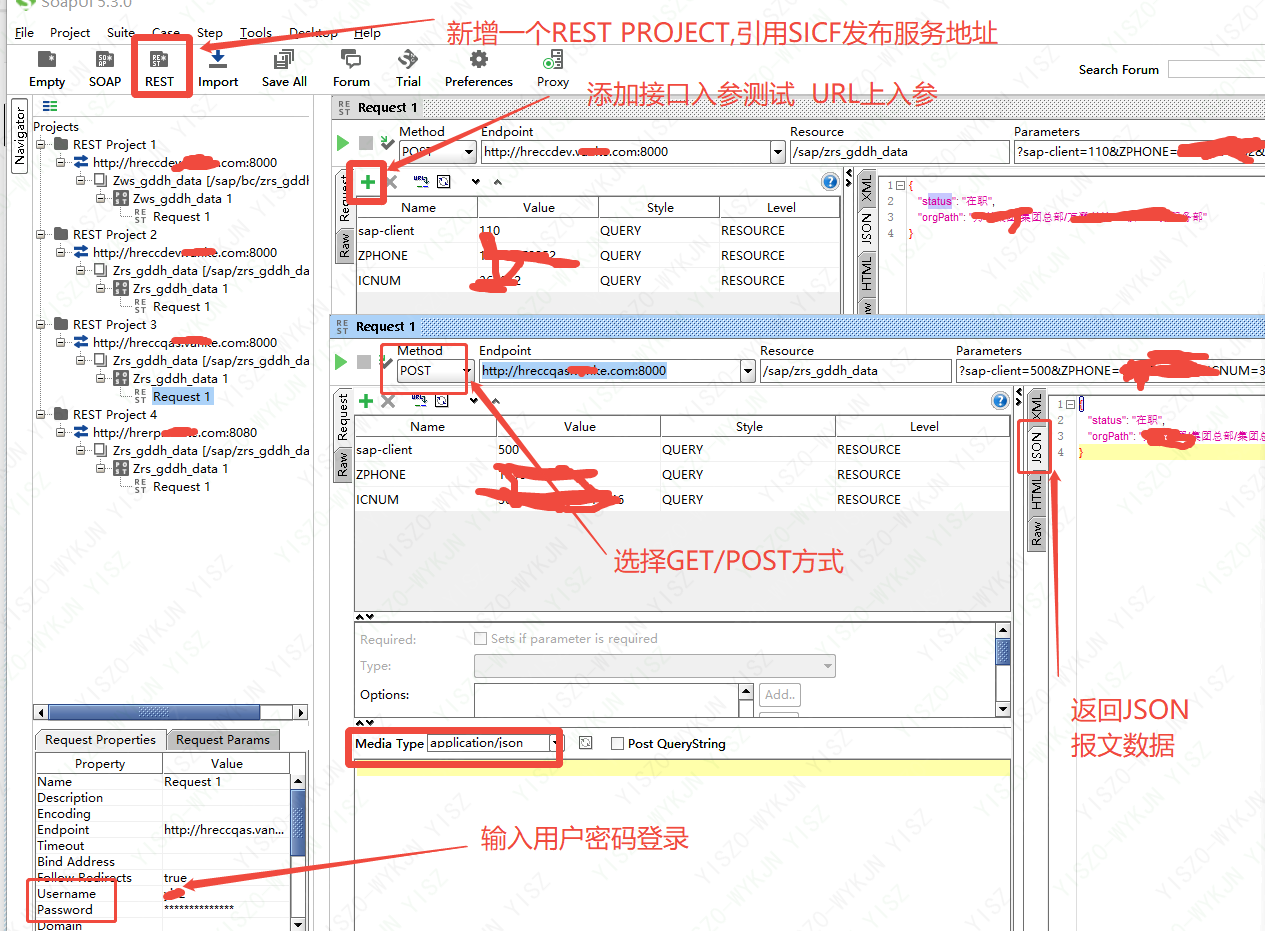Create a new Empty project from toolbar
1265x931 pixels.
(x=47, y=70)
